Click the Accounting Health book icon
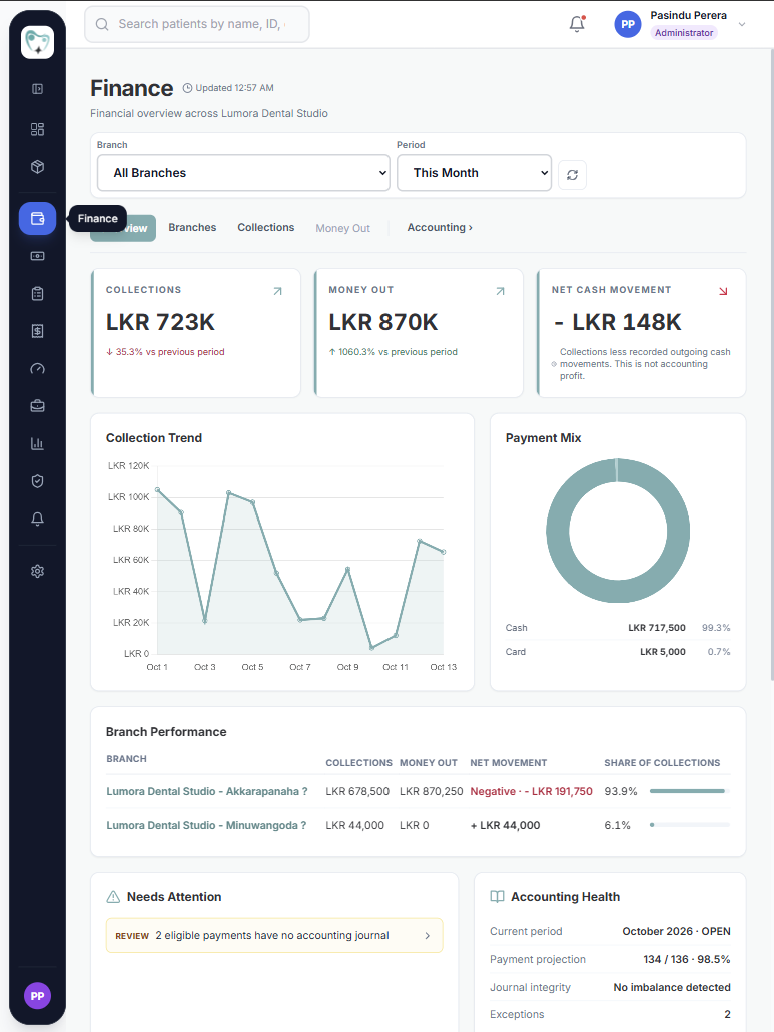This screenshot has width=774, height=1032. [498, 897]
